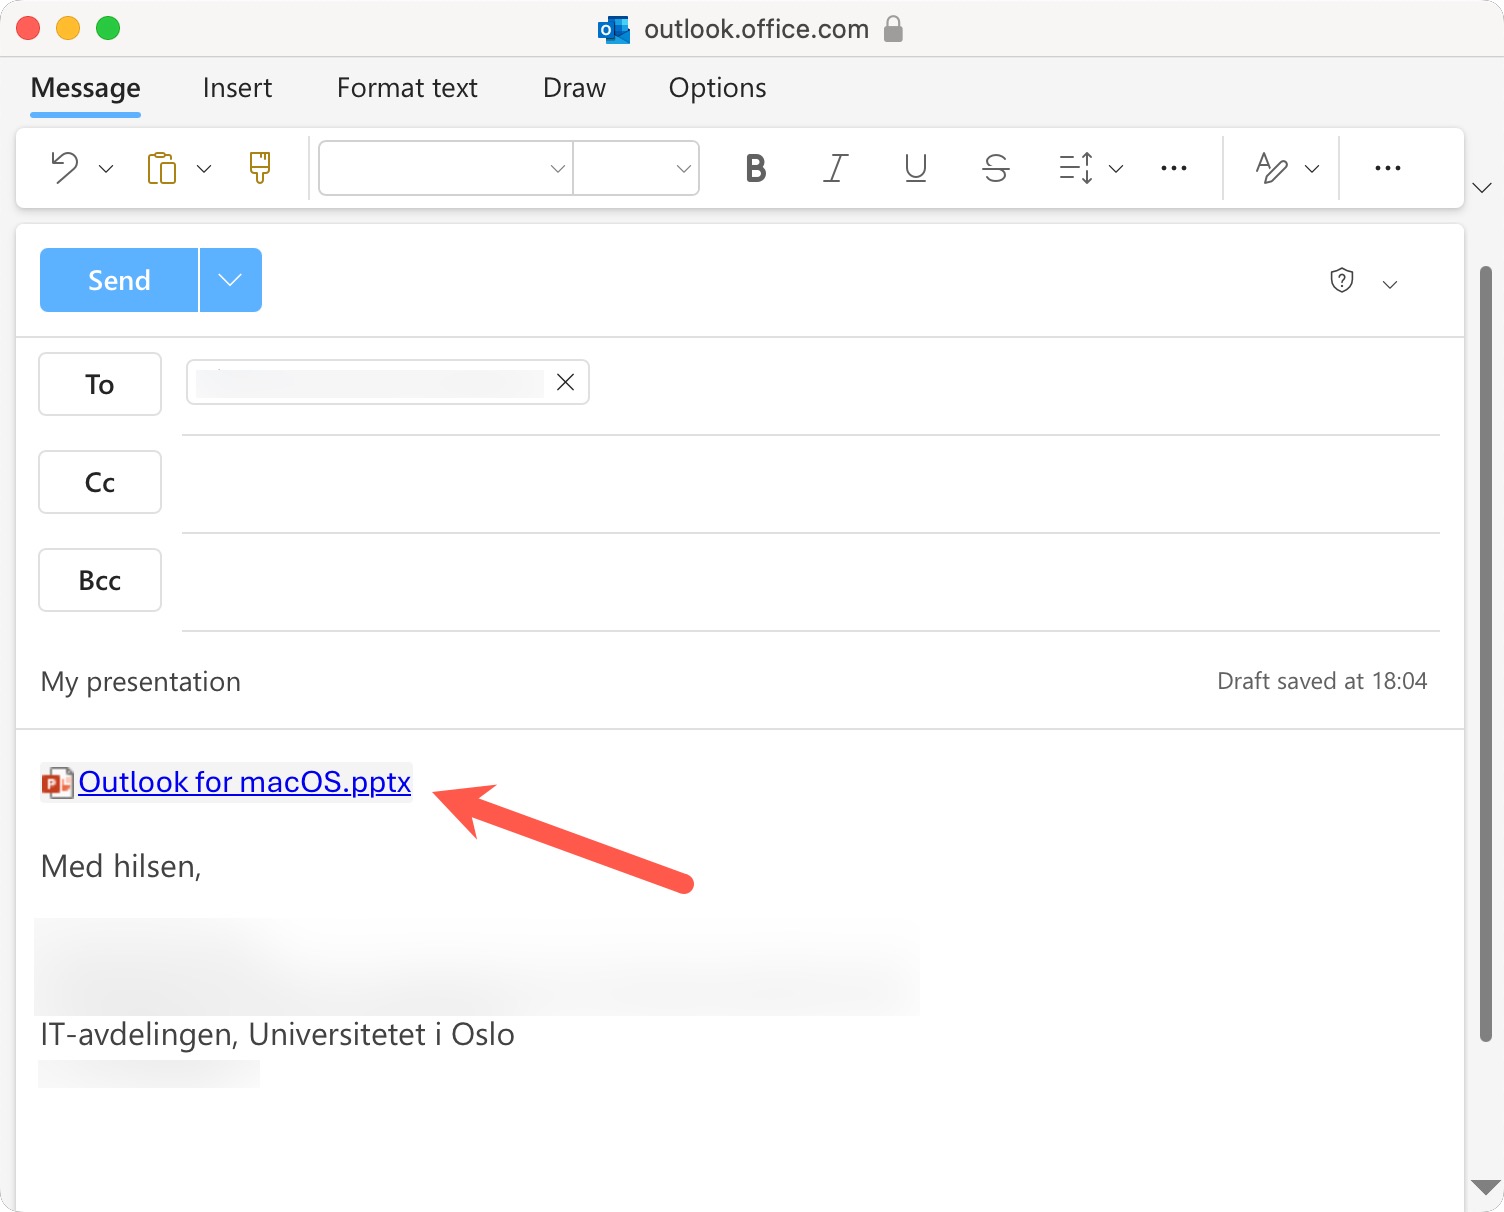The image size is (1504, 1212).
Task: Expand the line spacing options arrow
Action: [x=1116, y=169]
